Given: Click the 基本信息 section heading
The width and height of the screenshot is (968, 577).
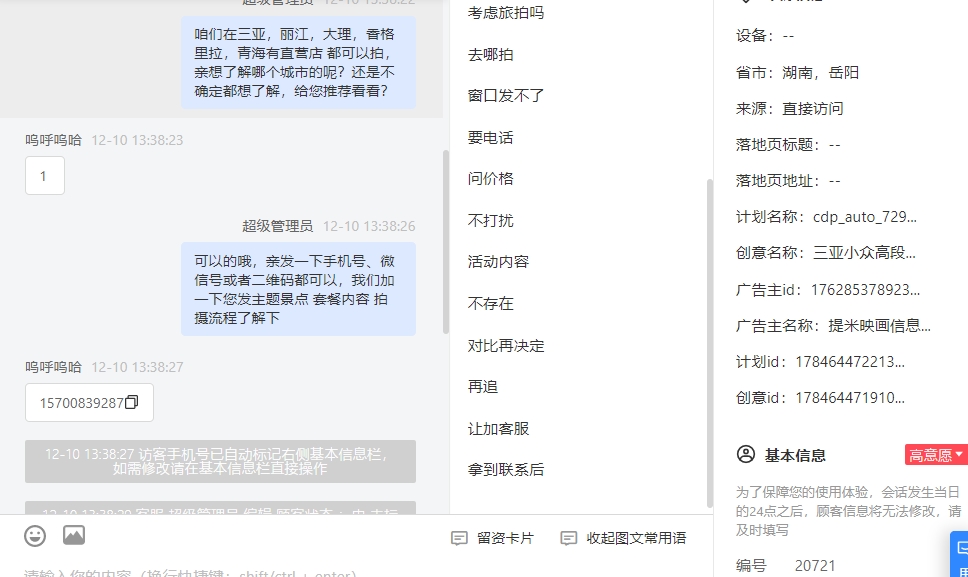Looking at the screenshot, I should pos(795,455).
